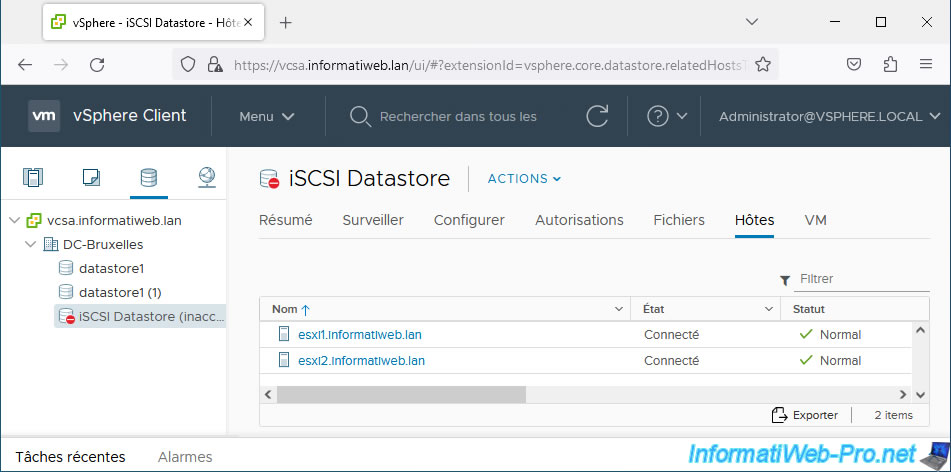This screenshot has height=472, width=951.
Task: Focus the Filtrer input field
Action: 862,279
